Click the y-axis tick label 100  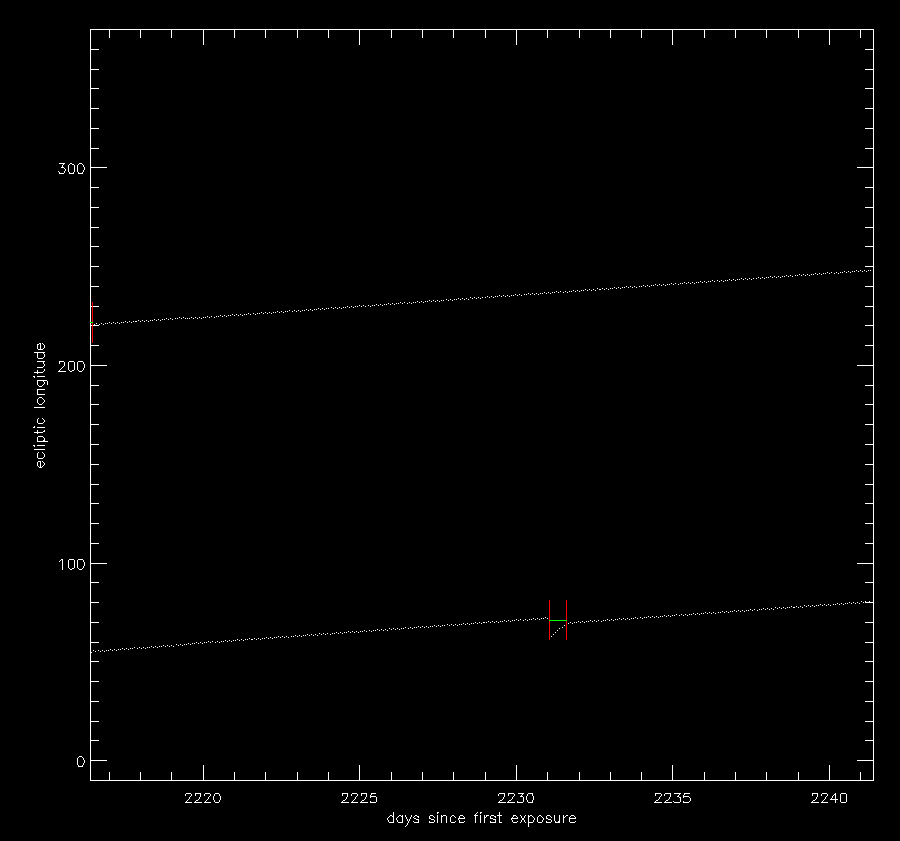tap(71, 564)
